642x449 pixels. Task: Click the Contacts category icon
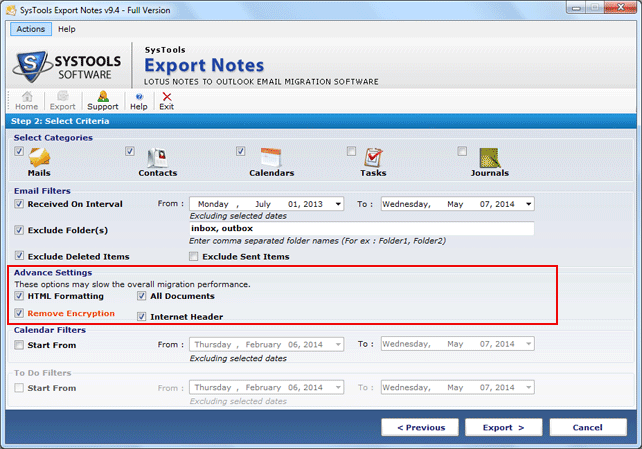point(157,157)
